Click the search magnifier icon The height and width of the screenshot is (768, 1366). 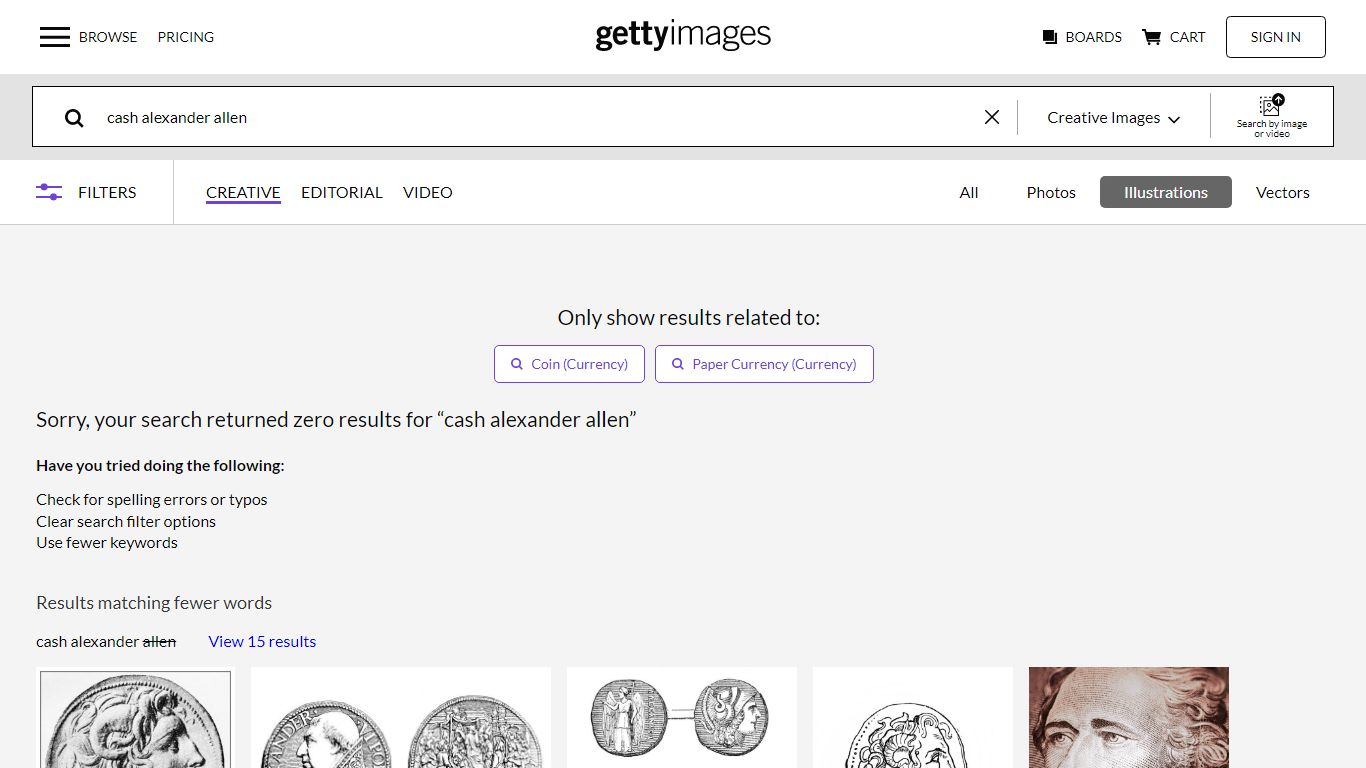(74, 118)
